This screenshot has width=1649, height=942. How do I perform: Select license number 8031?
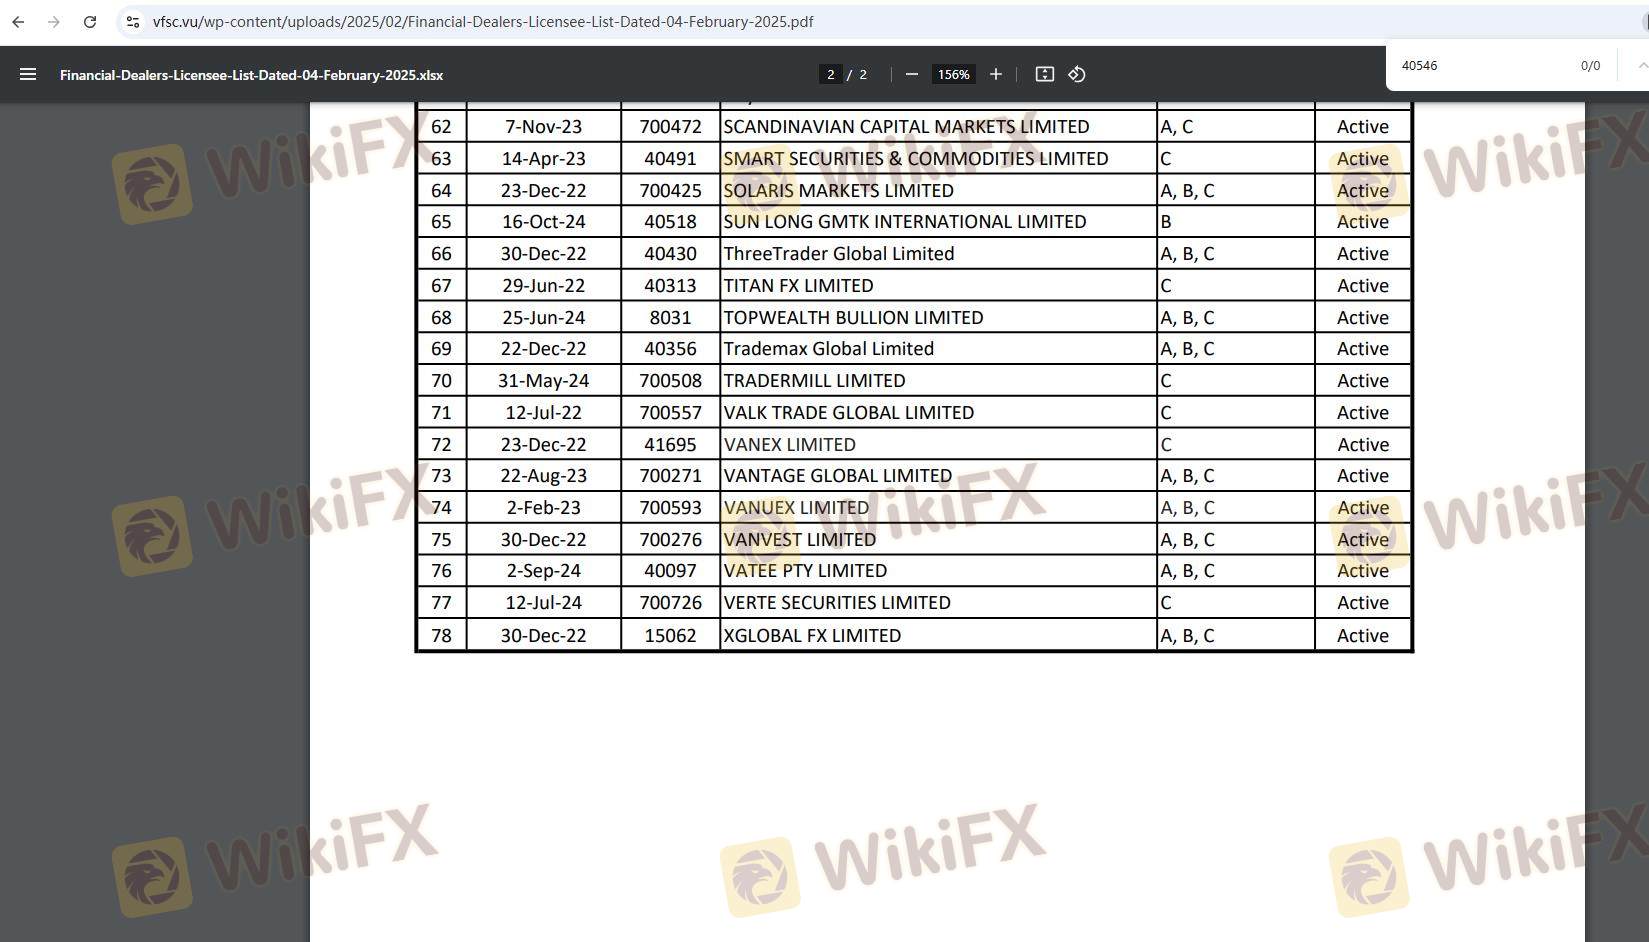pyautogui.click(x=670, y=318)
